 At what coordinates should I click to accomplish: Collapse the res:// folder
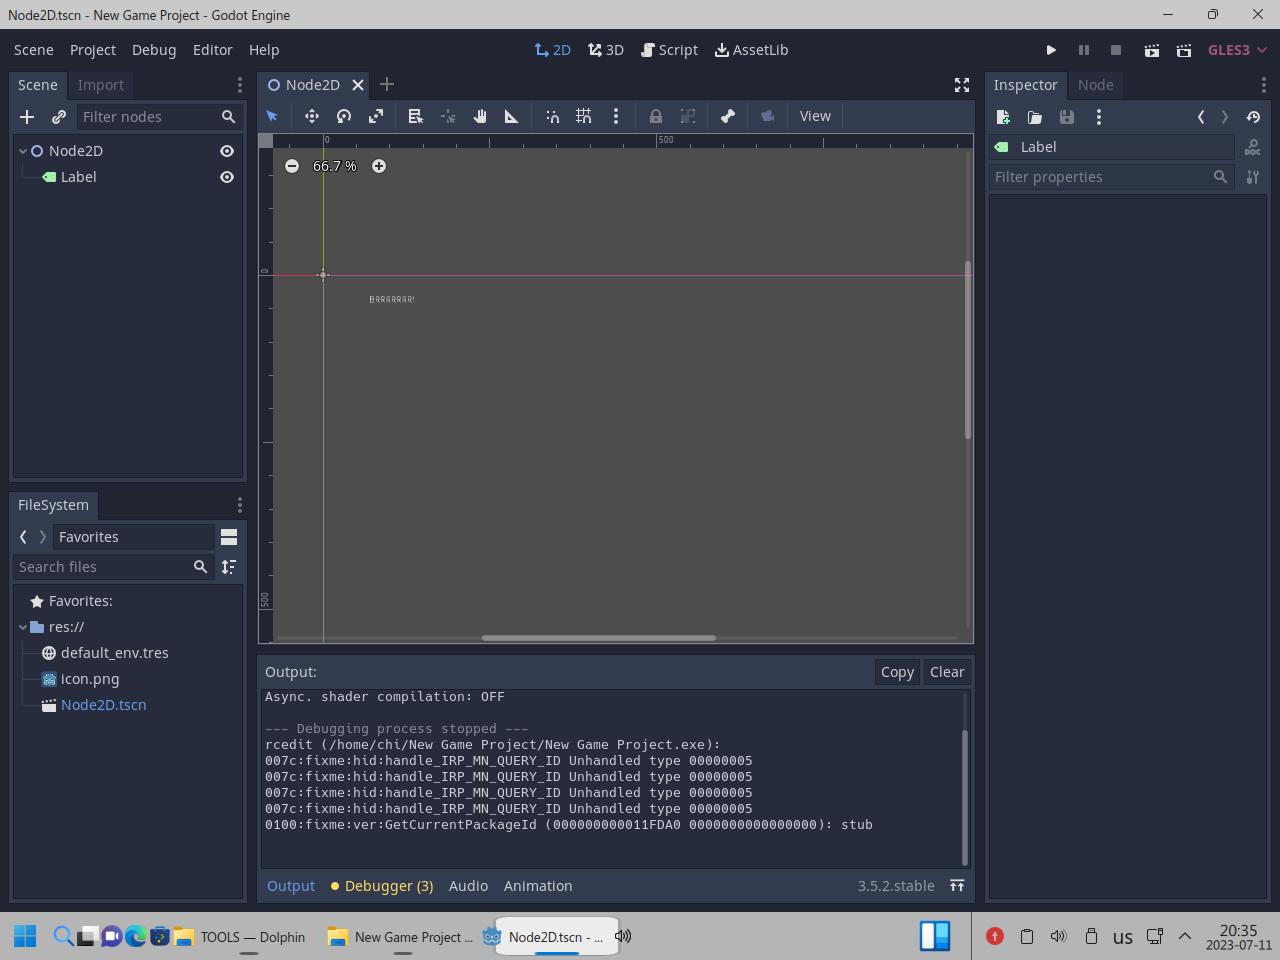(x=23, y=627)
